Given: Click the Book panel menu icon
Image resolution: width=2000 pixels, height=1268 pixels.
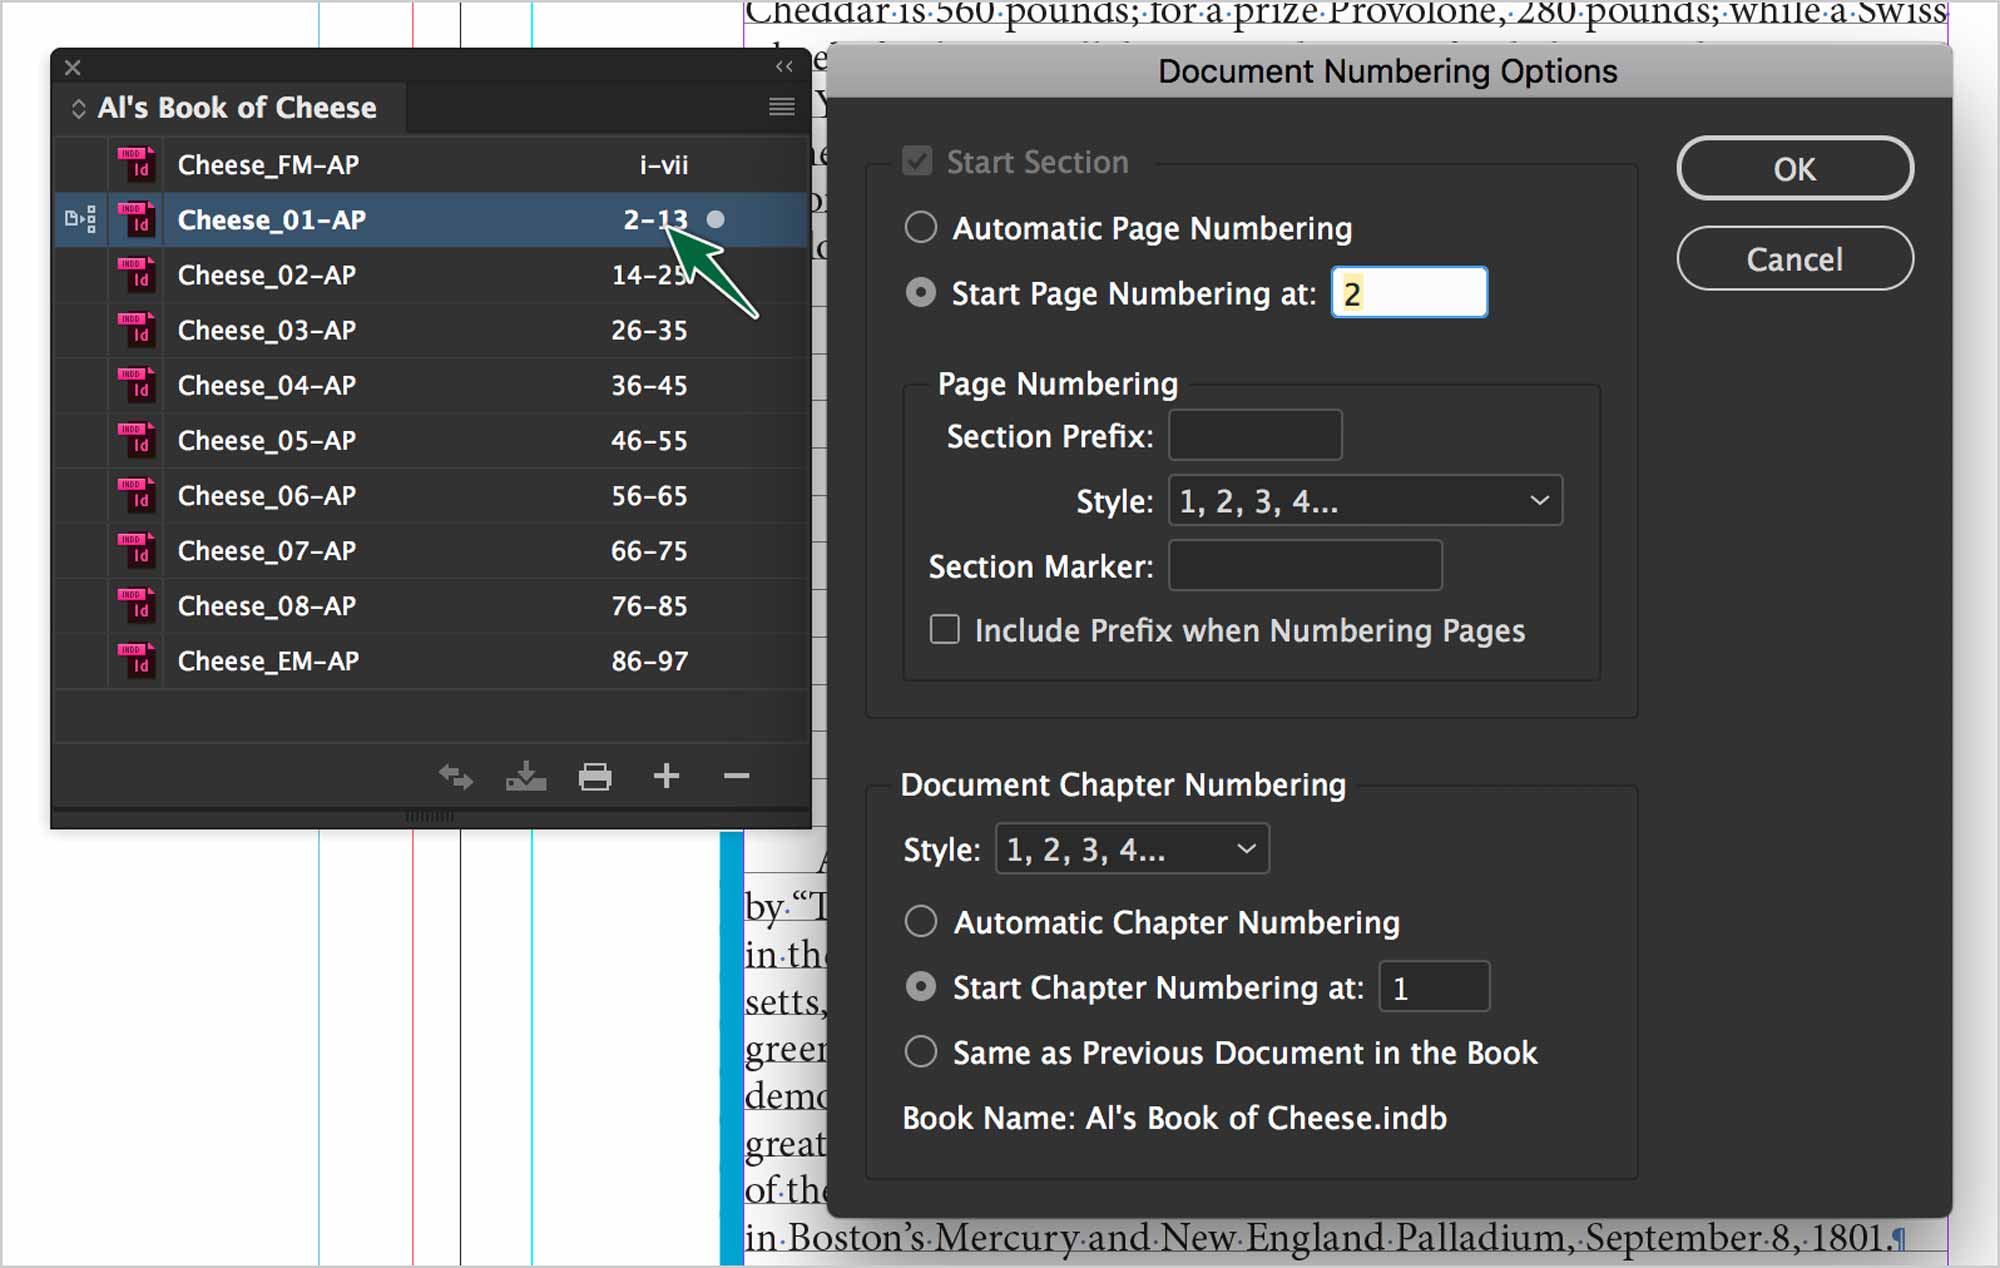Looking at the screenshot, I should point(782,107).
